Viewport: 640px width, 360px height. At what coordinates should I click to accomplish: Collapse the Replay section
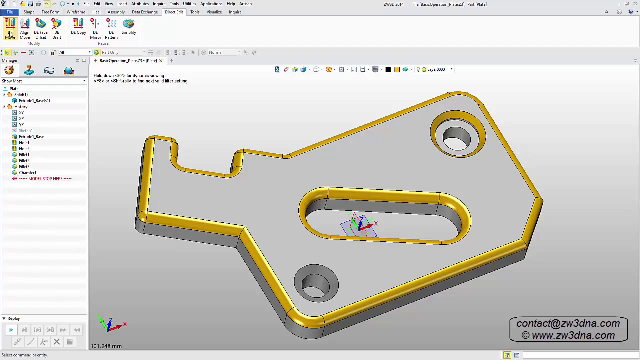coord(4,318)
